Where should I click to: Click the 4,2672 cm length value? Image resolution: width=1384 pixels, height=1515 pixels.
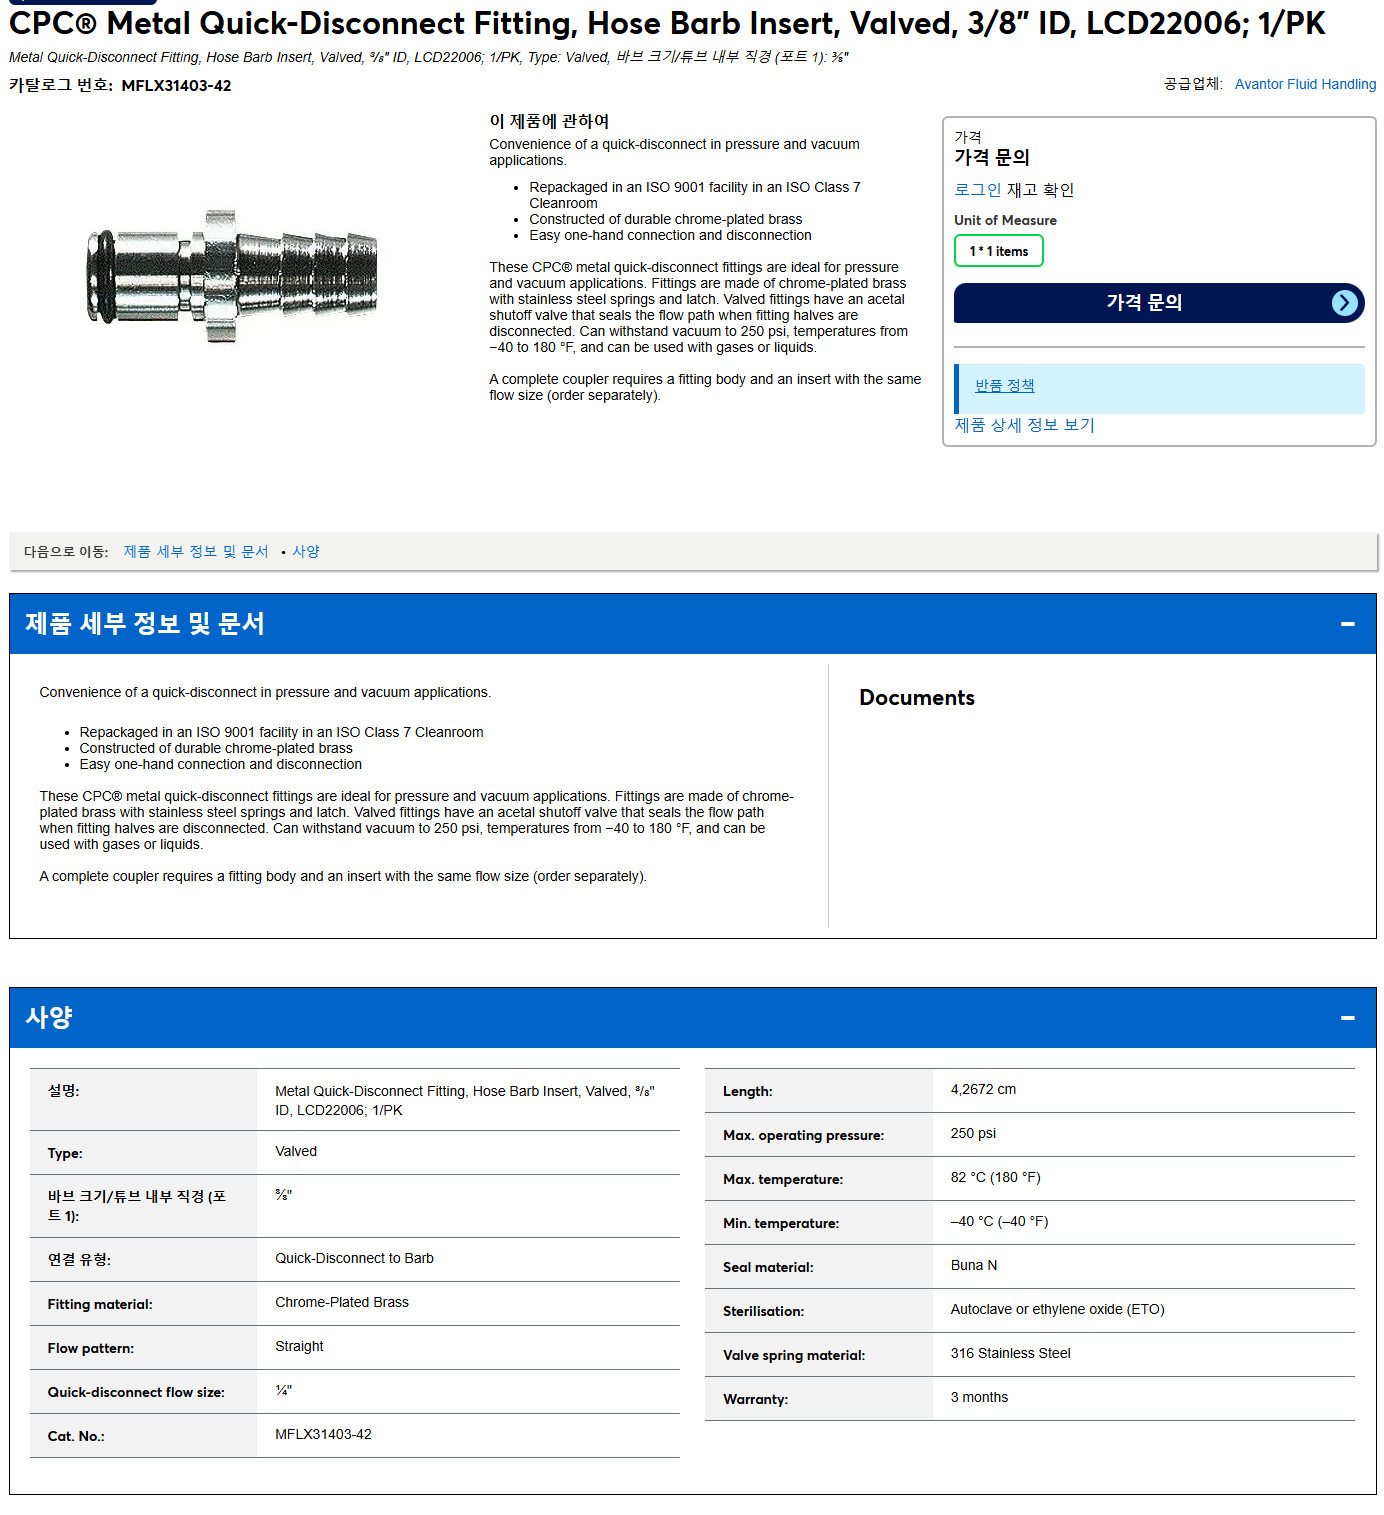click(983, 1090)
